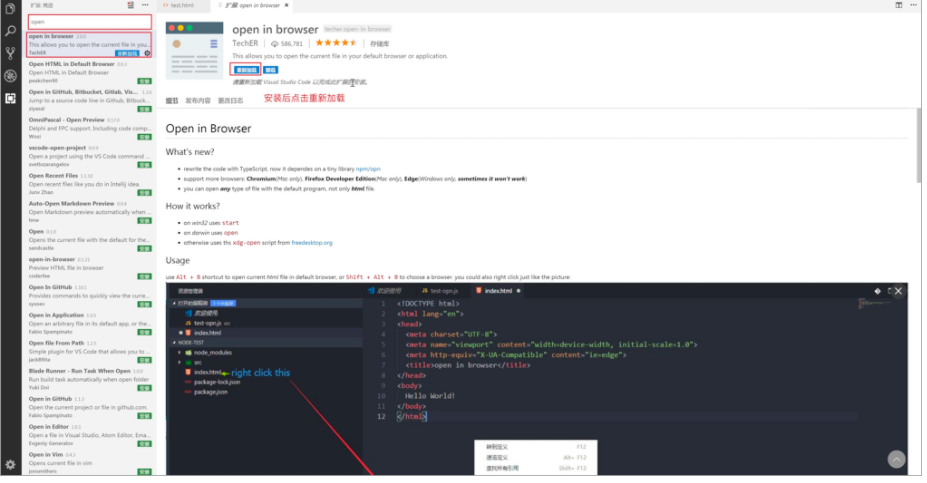This screenshot has width=927, height=483.
Task: Select Open in Application list entry
Action: coord(89,323)
